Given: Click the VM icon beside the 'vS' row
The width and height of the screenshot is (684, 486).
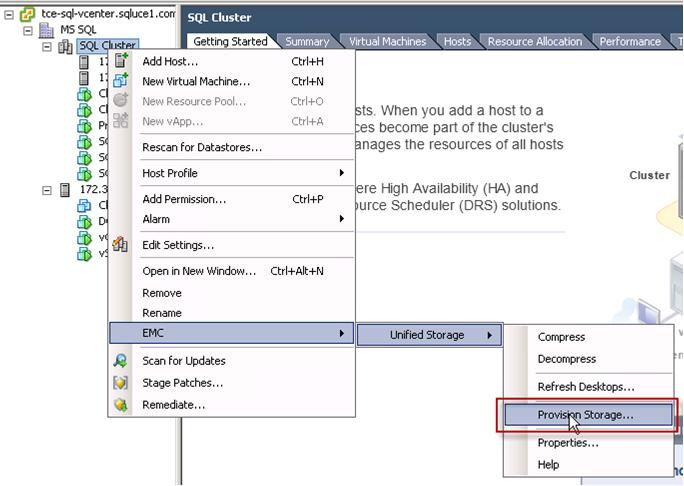Looking at the screenshot, I should point(84,254).
